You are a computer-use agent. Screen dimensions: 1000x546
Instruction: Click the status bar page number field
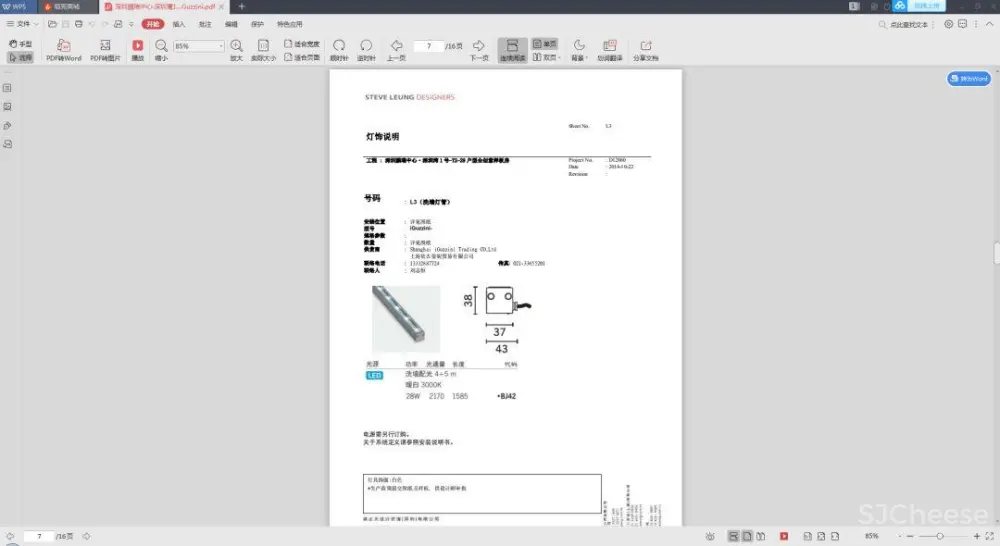(x=39, y=536)
